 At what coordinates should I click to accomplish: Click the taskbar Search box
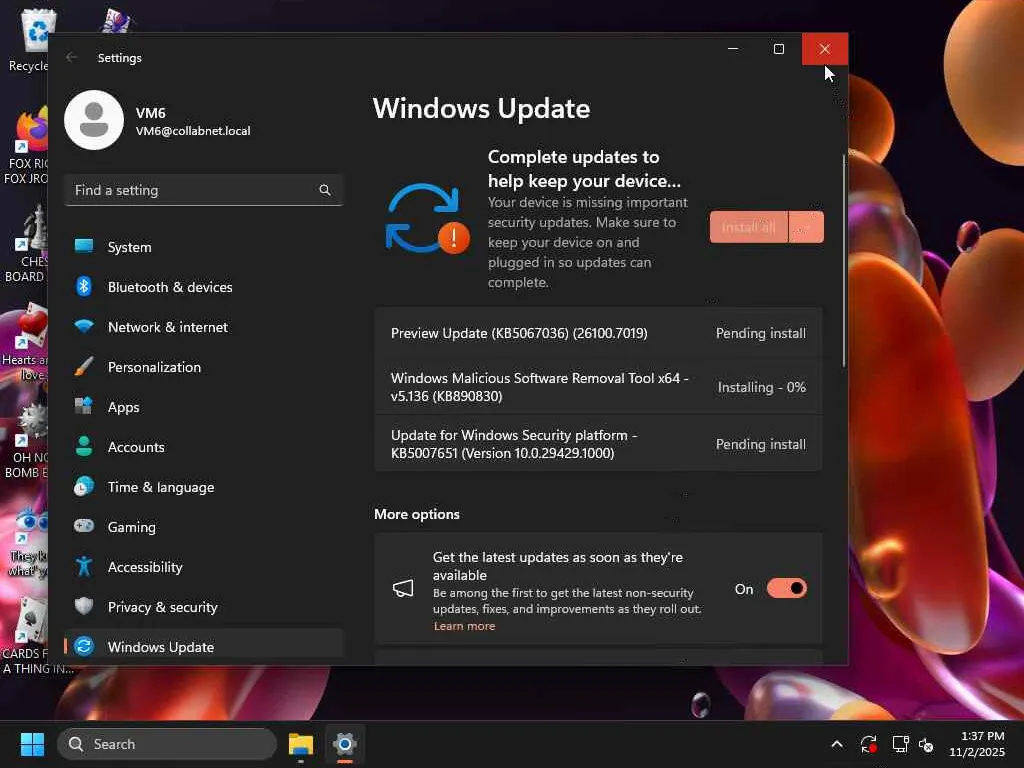pyautogui.click(x=167, y=744)
